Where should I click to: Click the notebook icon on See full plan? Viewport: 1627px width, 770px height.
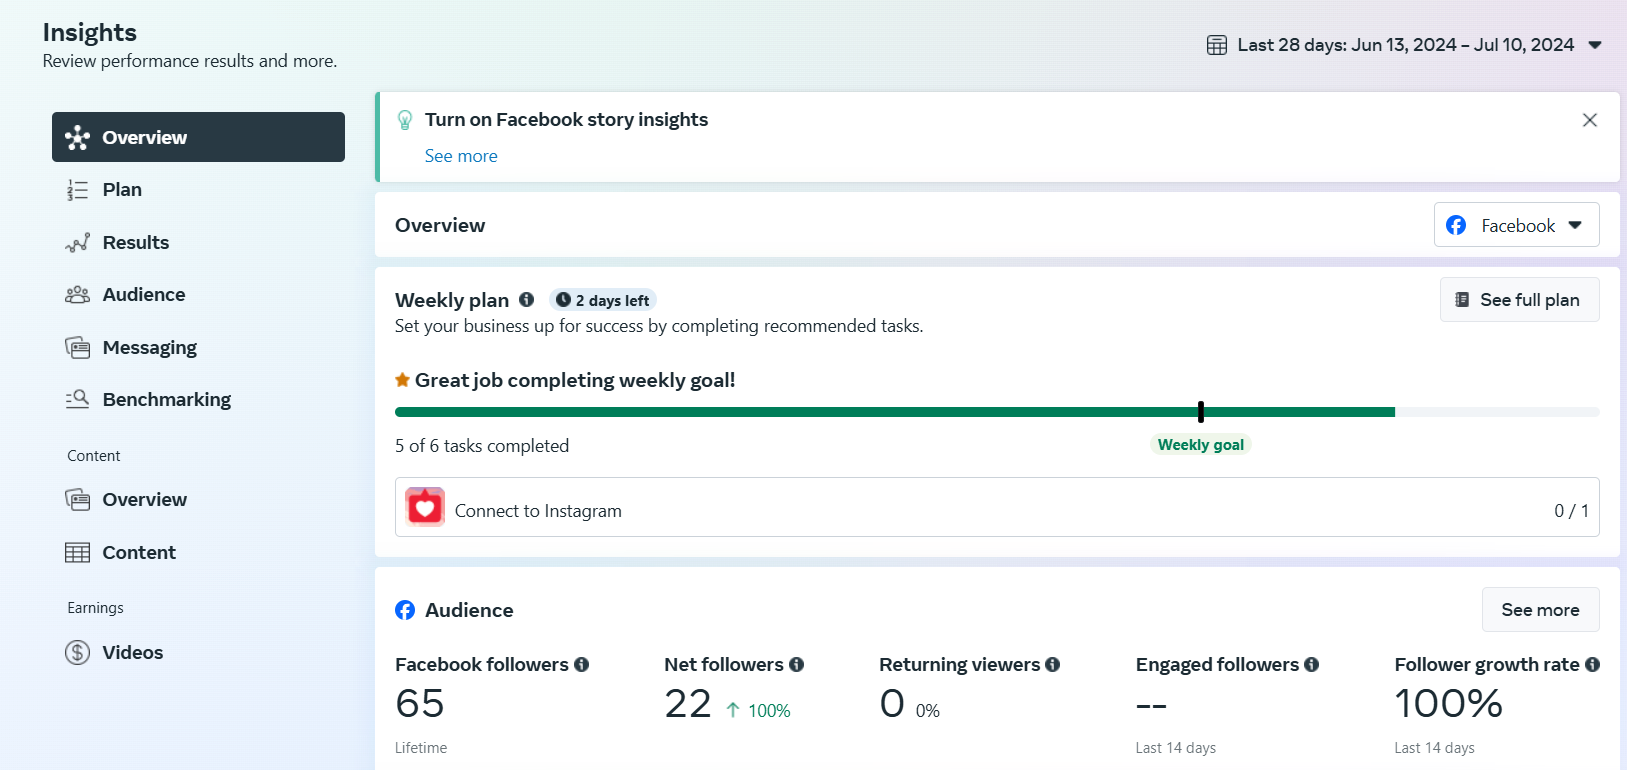coord(1462,300)
